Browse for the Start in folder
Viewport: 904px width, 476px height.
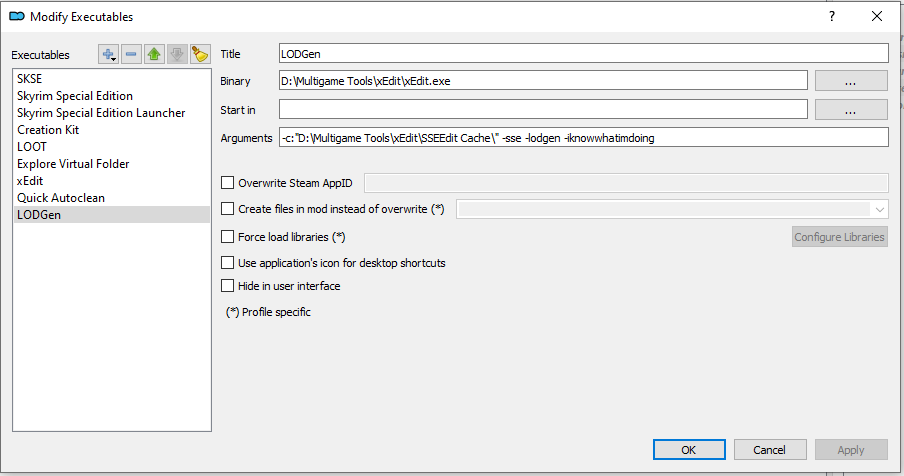click(x=851, y=109)
